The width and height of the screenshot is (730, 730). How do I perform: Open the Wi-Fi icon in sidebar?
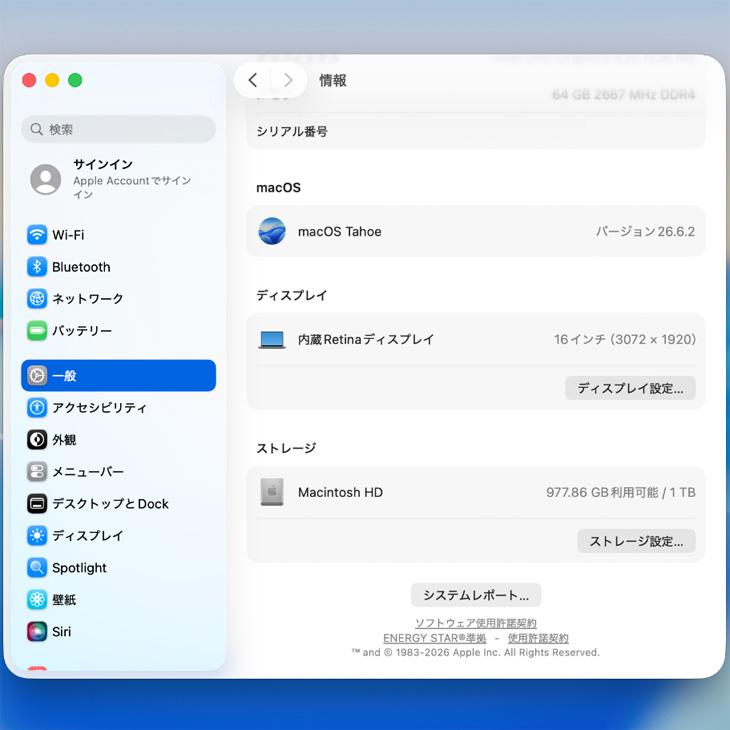[37, 235]
